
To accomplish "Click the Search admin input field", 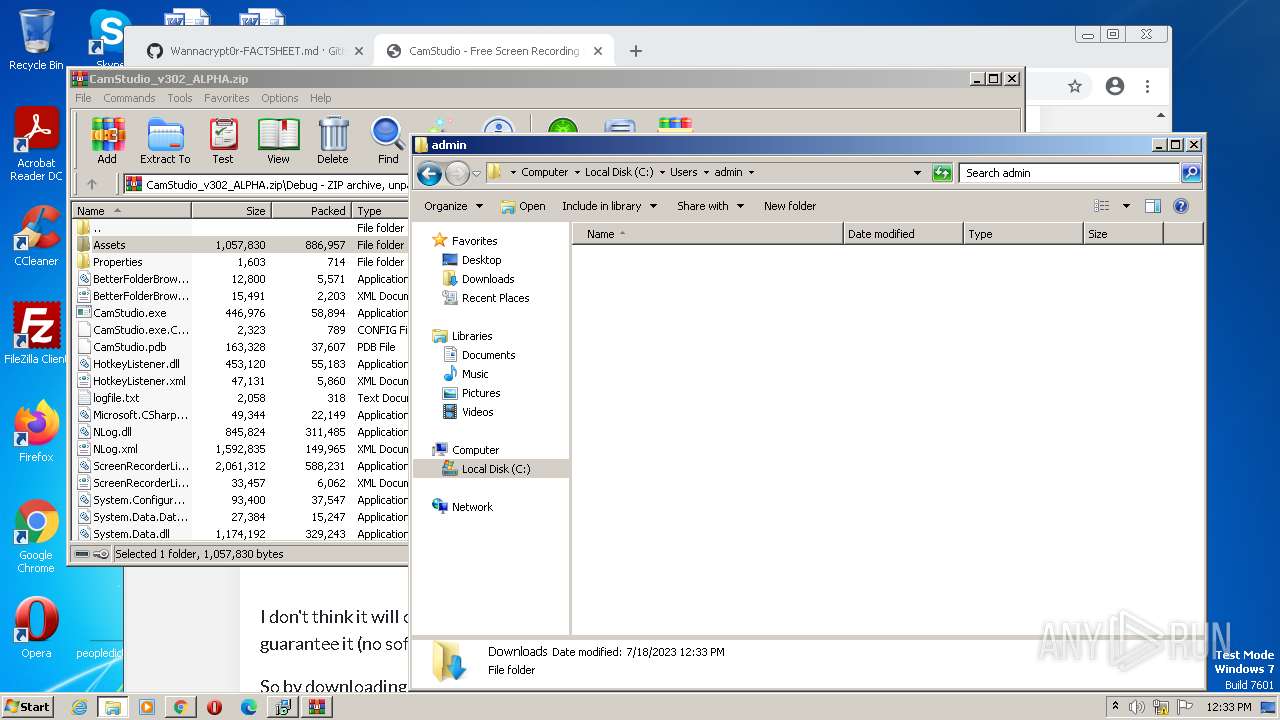I will [x=1069, y=173].
